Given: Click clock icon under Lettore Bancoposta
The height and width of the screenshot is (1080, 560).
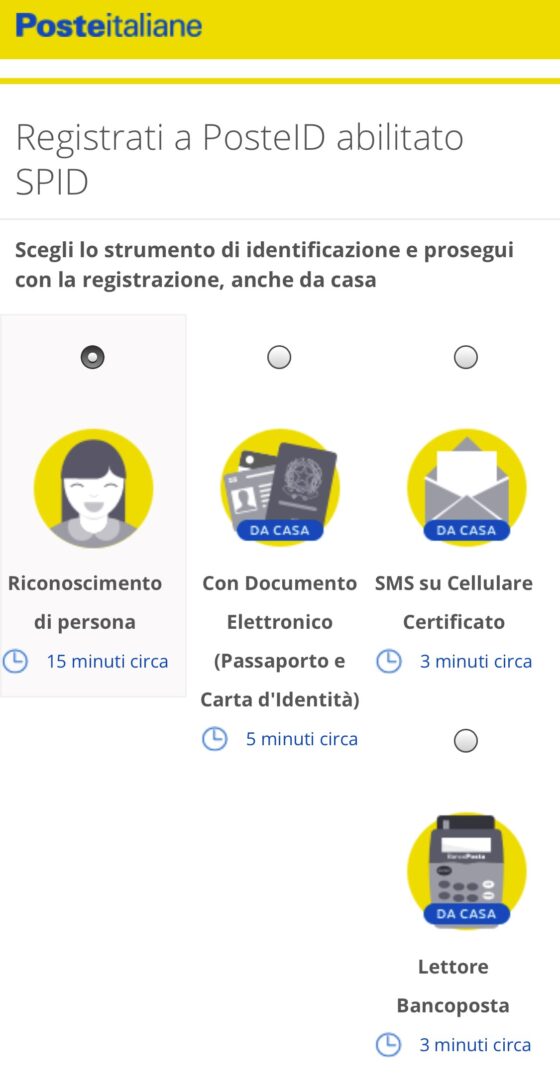Looking at the screenshot, I should click(x=388, y=1044).
